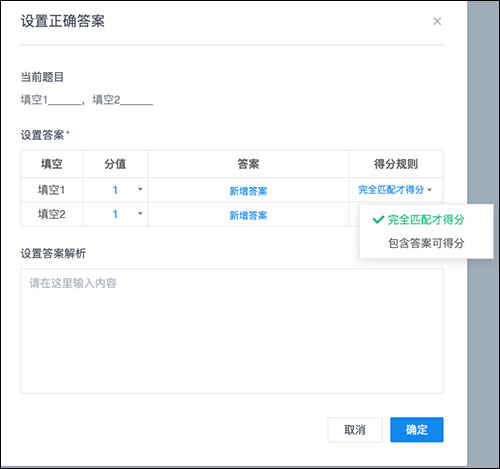Click the 分值 column header

[x=115, y=164]
